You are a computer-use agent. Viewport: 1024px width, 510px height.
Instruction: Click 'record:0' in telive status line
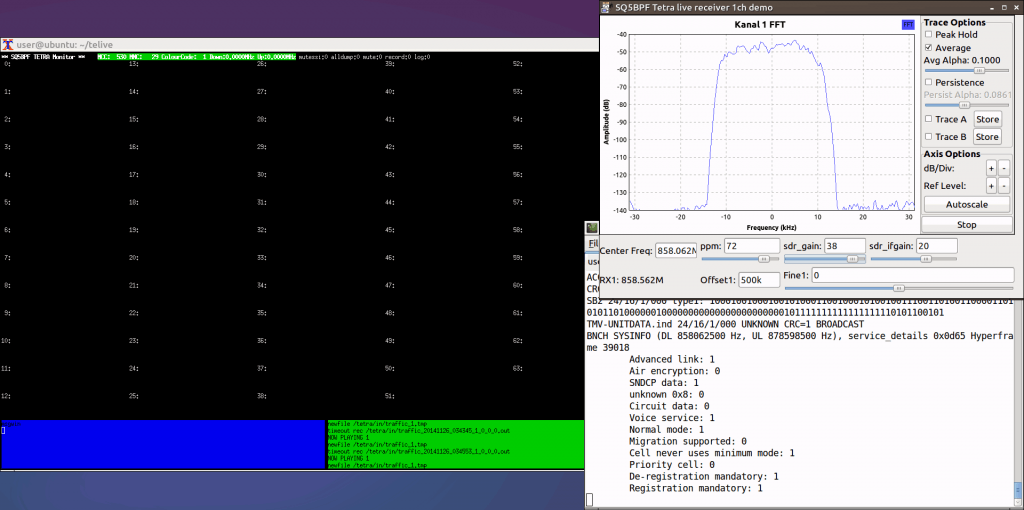(400, 57)
